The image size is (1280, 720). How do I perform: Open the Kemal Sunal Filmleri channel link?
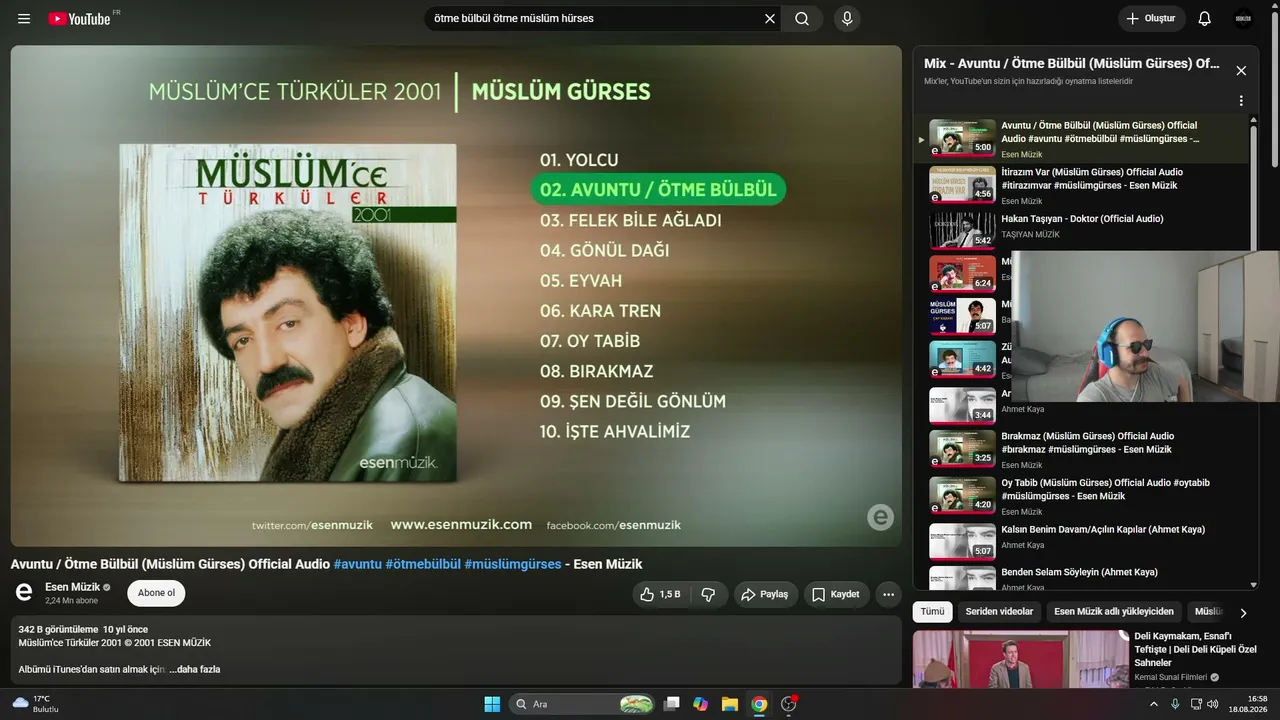[1171, 677]
